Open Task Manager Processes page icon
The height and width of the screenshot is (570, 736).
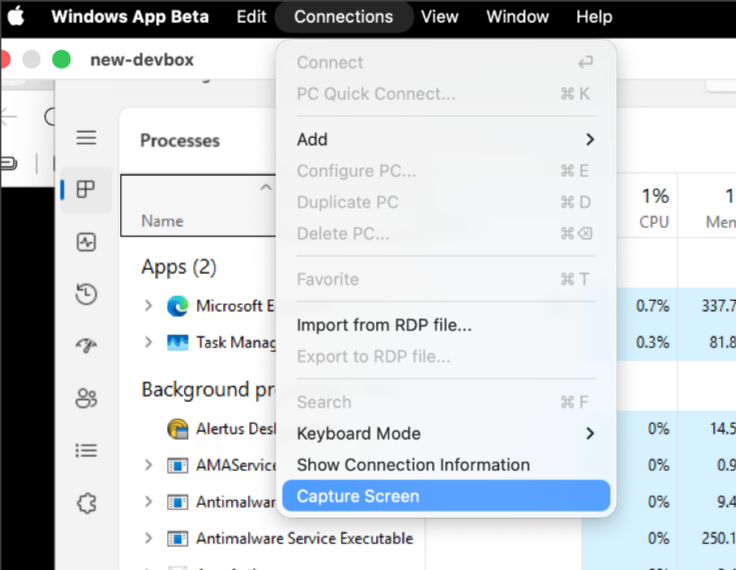[86, 190]
